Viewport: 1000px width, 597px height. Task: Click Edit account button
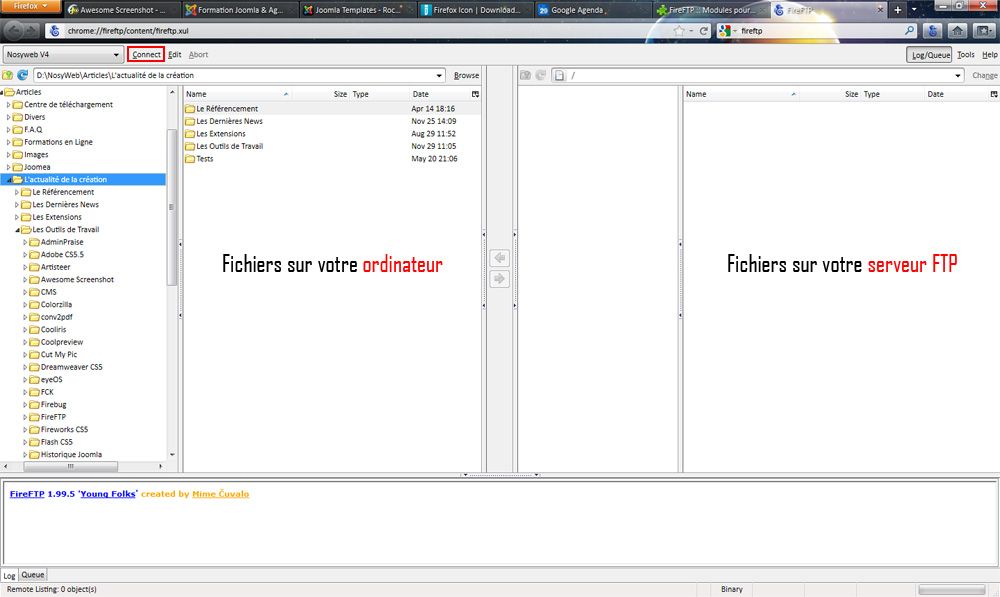pyautogui.click(x=175, y=55)
